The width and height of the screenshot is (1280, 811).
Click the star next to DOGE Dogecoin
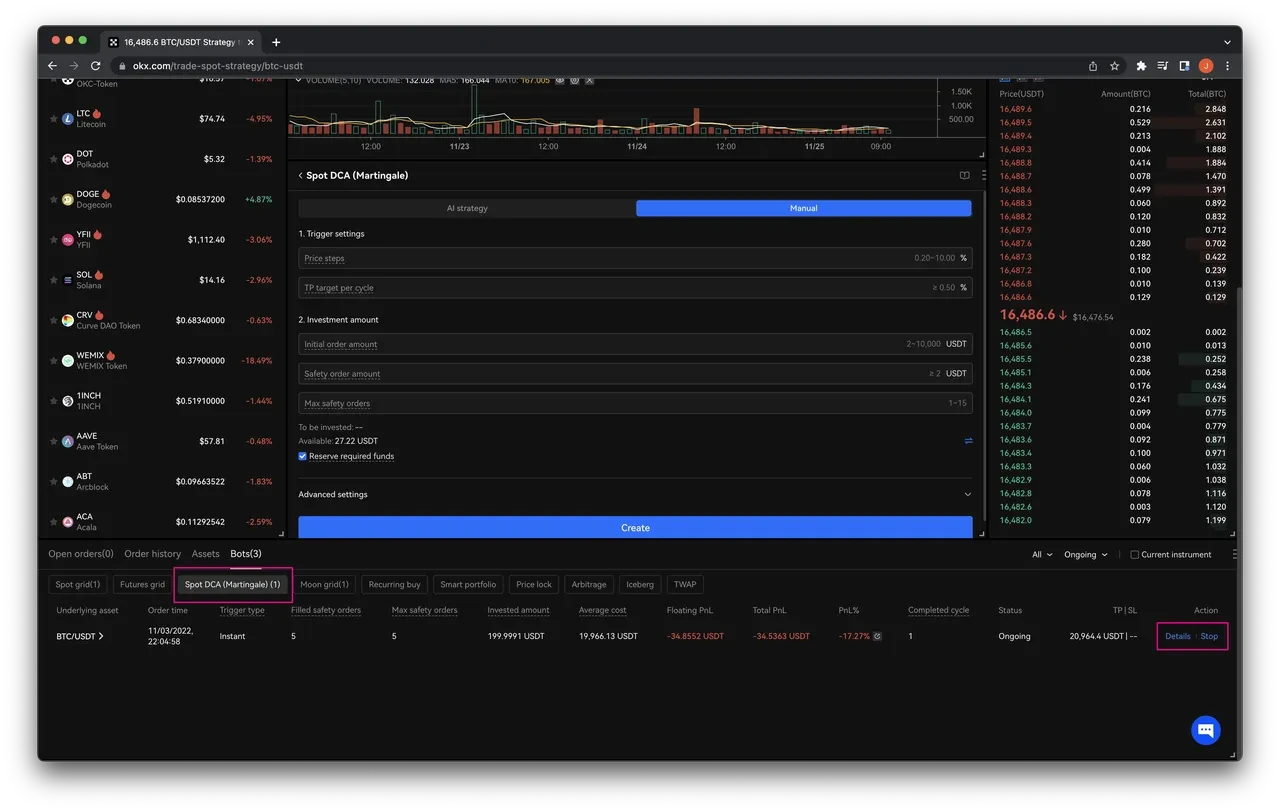pyautogui.click(x=54, y=199)
